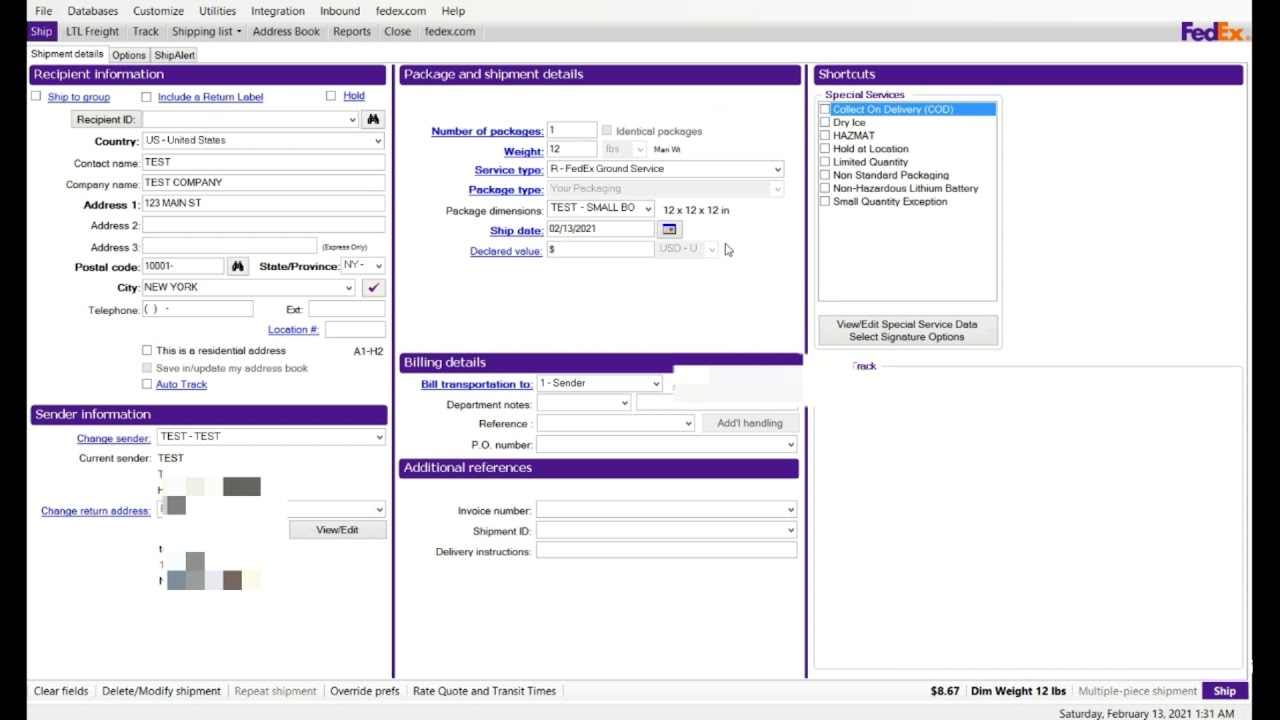This screenshot has height=720, width=1280.
Task: Click Add'l handling button
Action: [x=750, y=423]
